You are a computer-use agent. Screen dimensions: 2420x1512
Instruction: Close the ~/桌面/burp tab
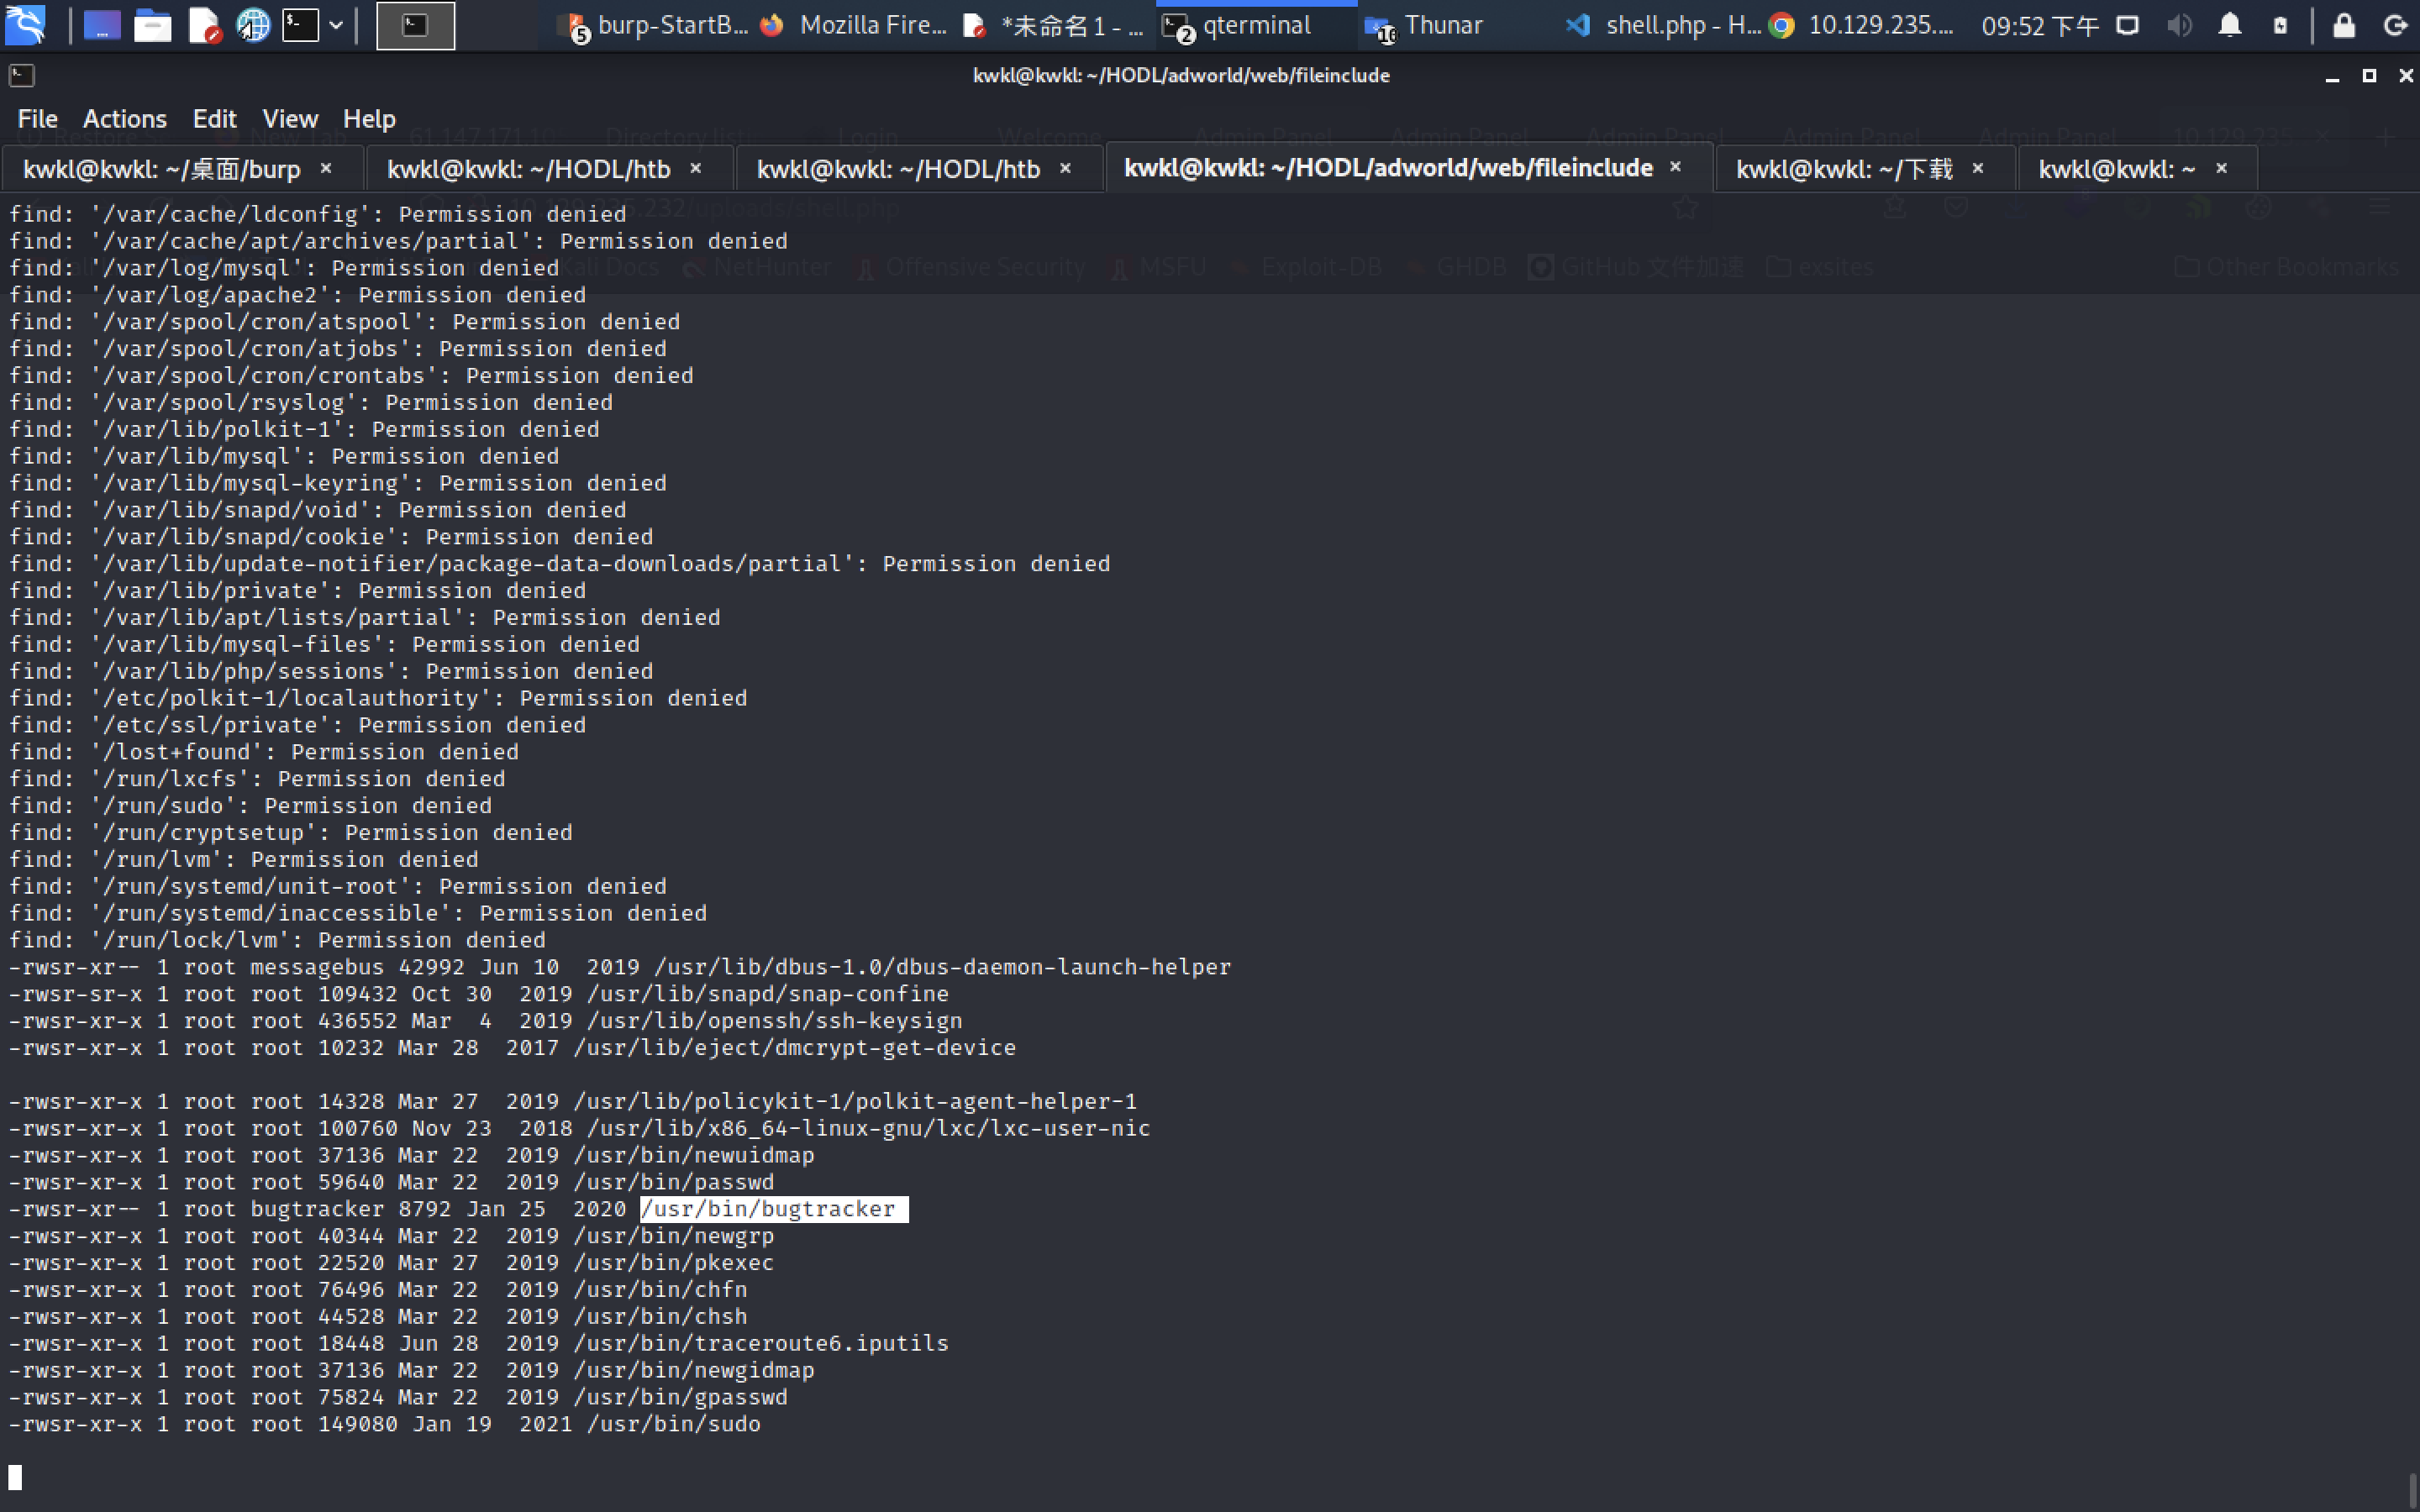click(x=326, y=169)
